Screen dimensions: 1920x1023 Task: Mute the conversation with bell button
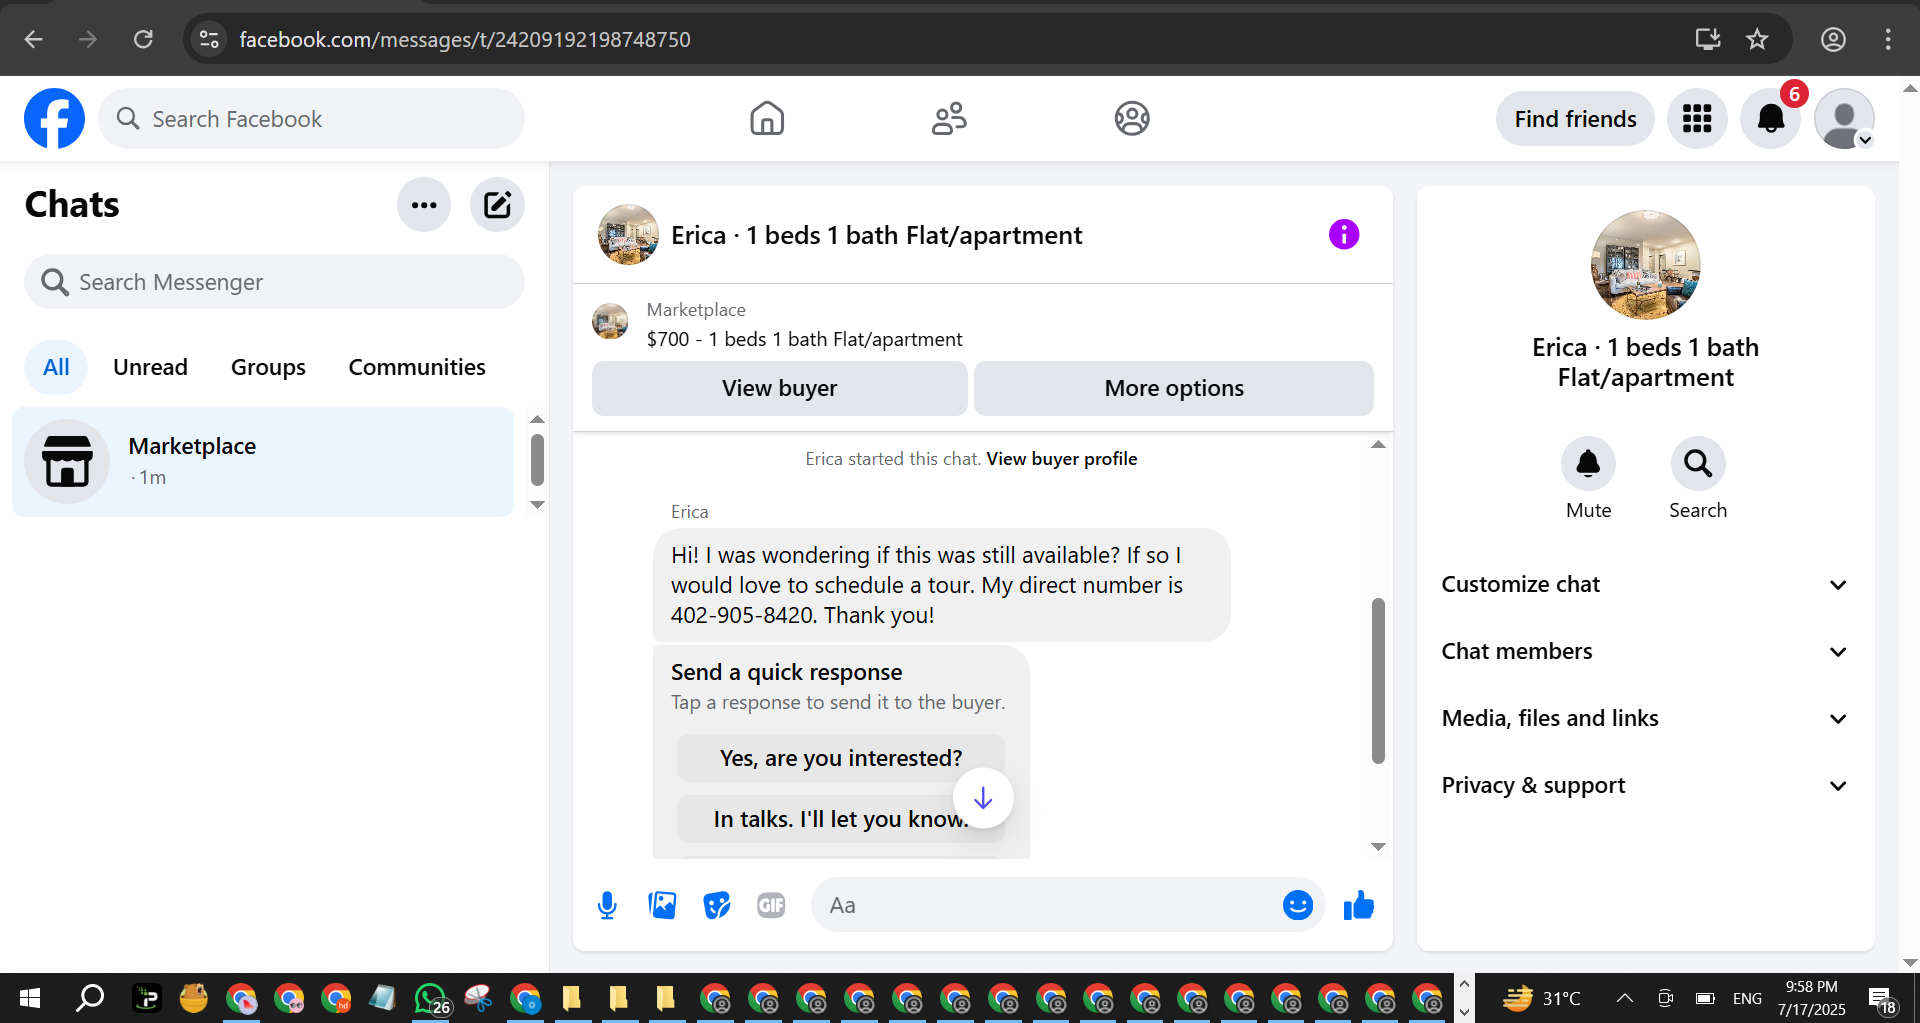coord(1588,464)
